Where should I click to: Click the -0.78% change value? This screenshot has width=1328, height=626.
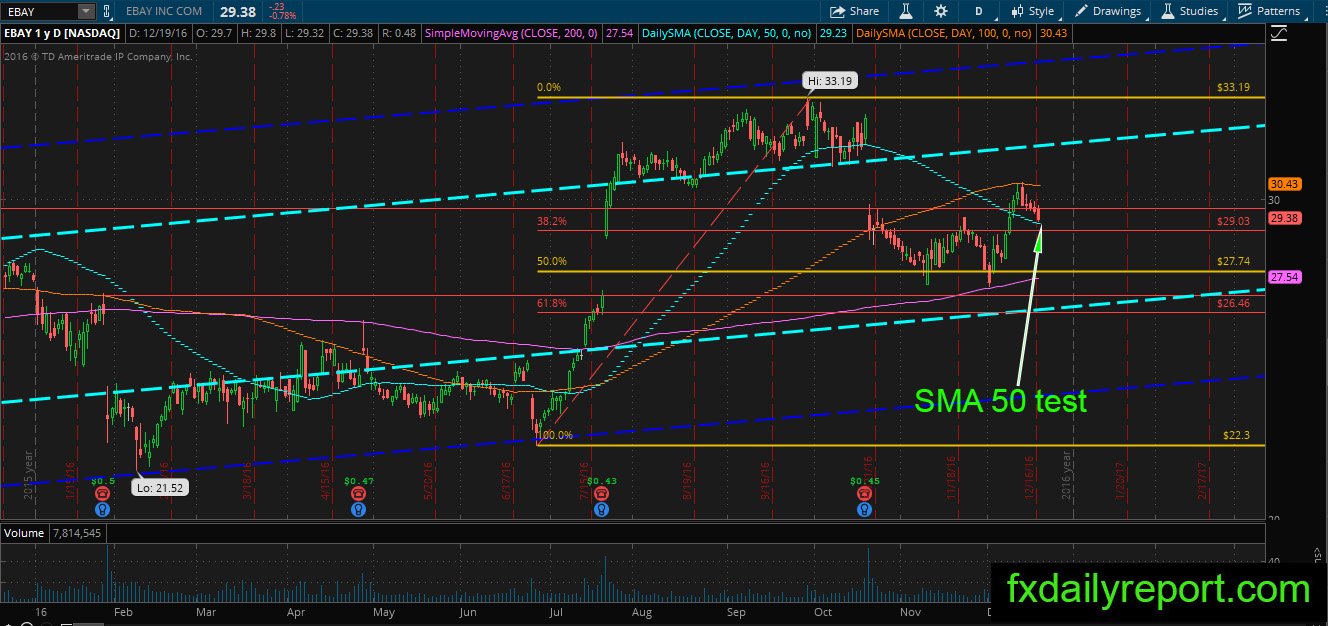point(281,16)
